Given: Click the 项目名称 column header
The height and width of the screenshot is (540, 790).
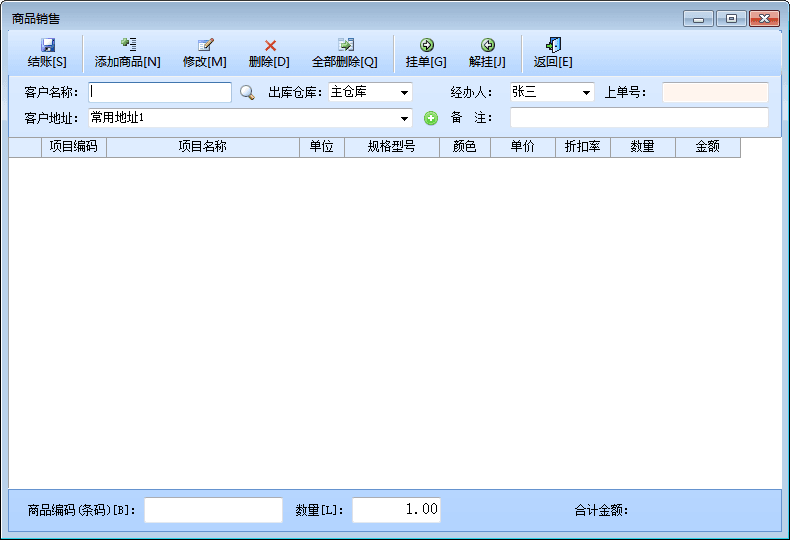Looking at the screenshot, I should (202, 147).
